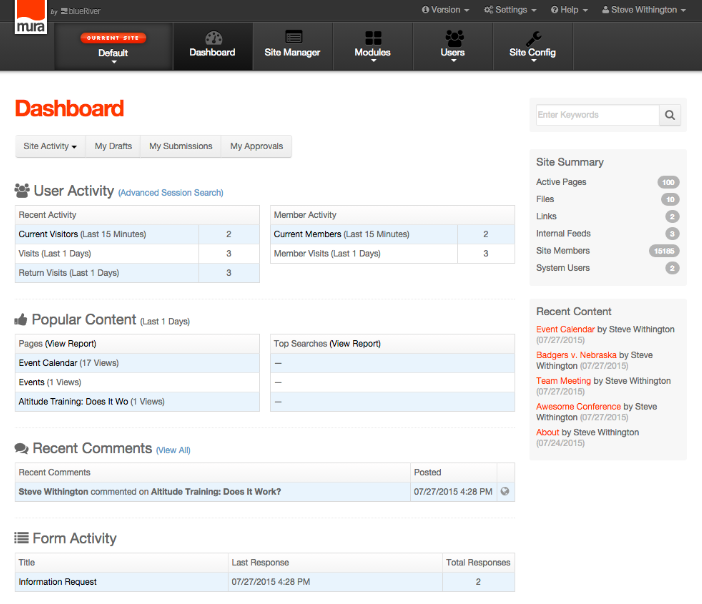Open the Help dropdown menu

click(569, 10)
